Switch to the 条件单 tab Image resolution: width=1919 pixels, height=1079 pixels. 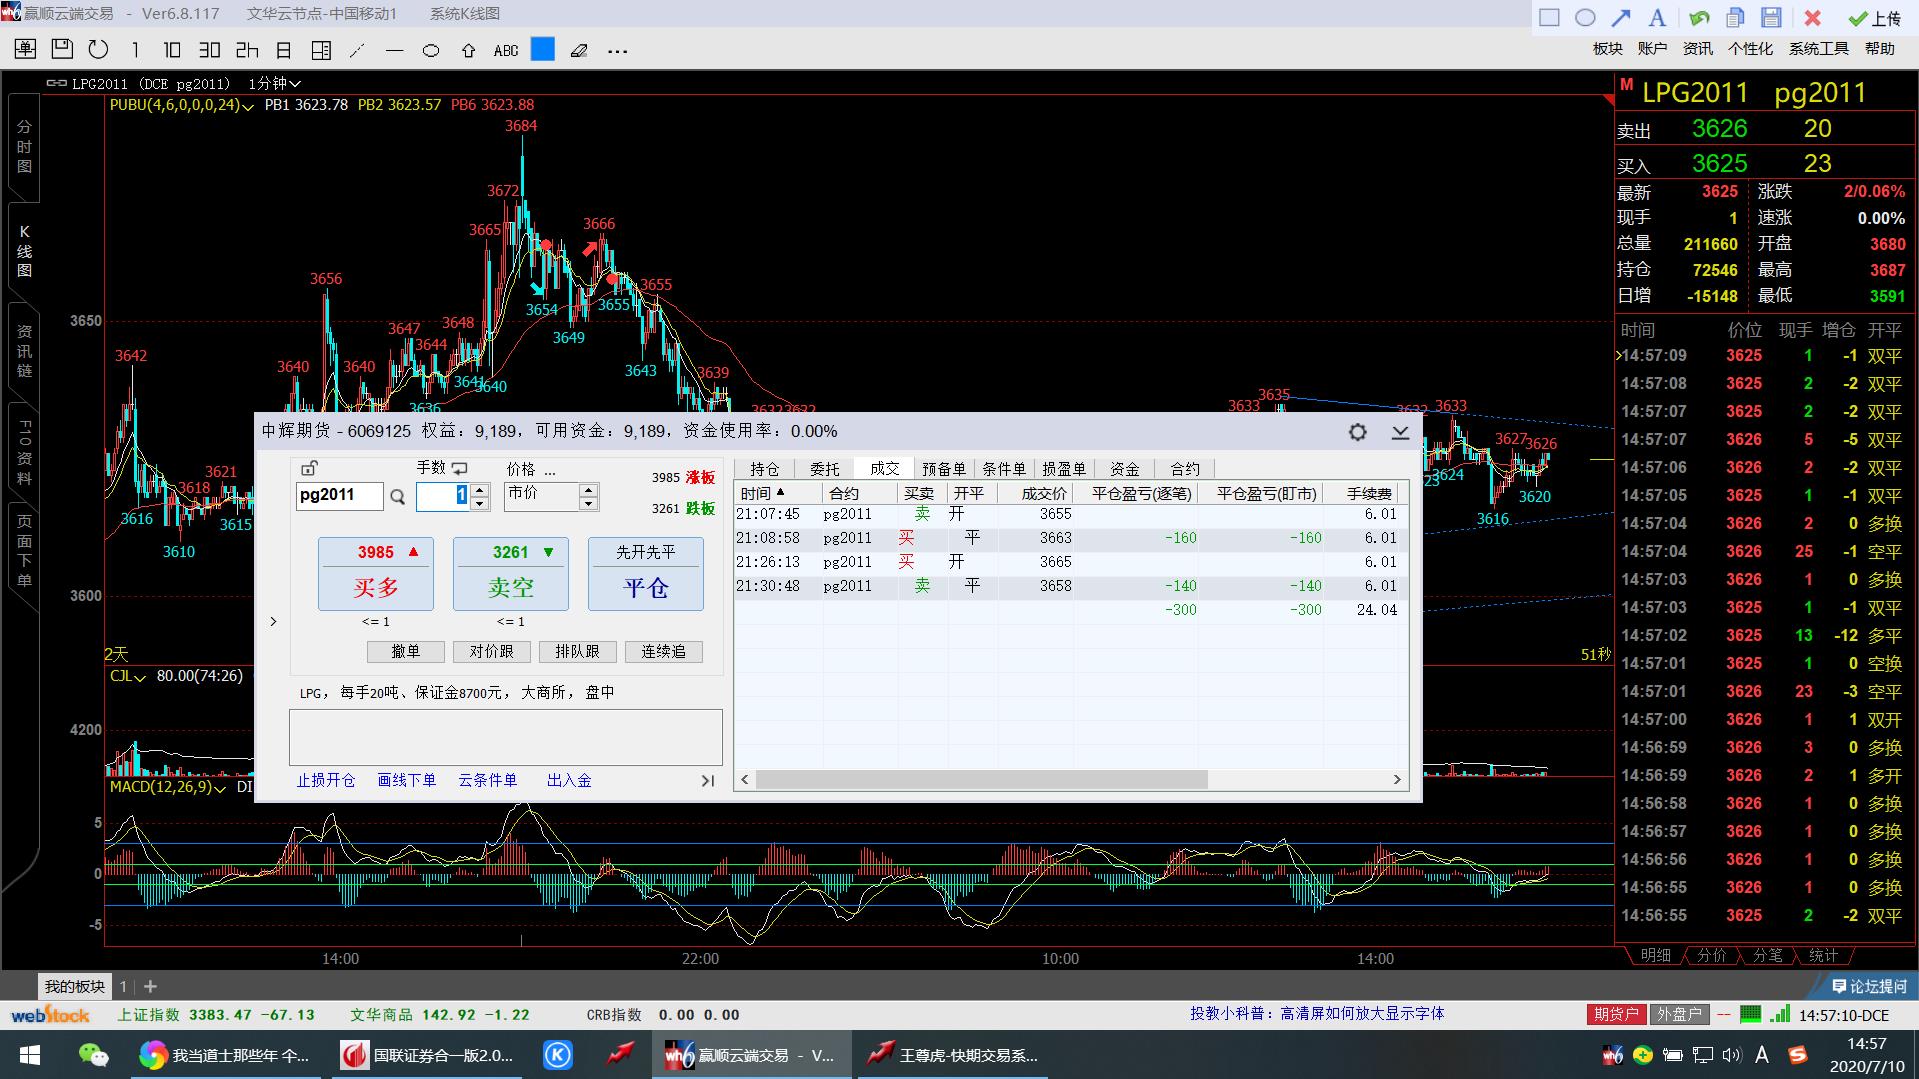1003,468
